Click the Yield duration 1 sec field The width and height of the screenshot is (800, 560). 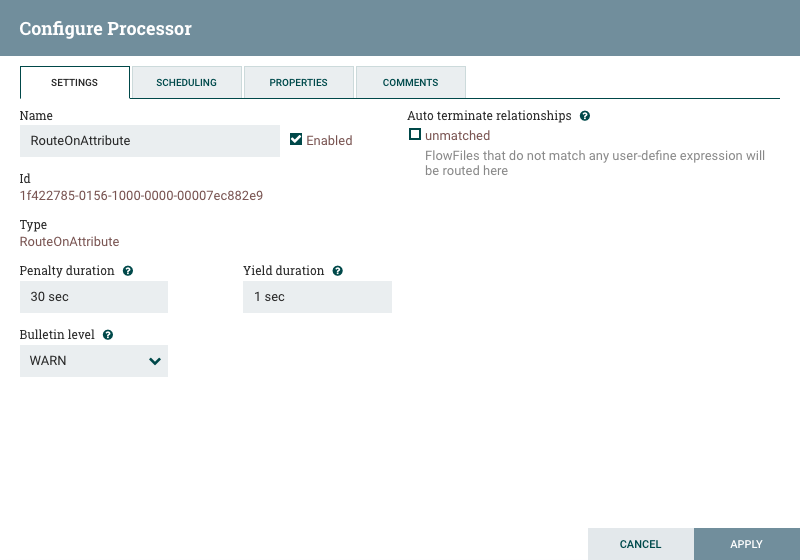317,297
